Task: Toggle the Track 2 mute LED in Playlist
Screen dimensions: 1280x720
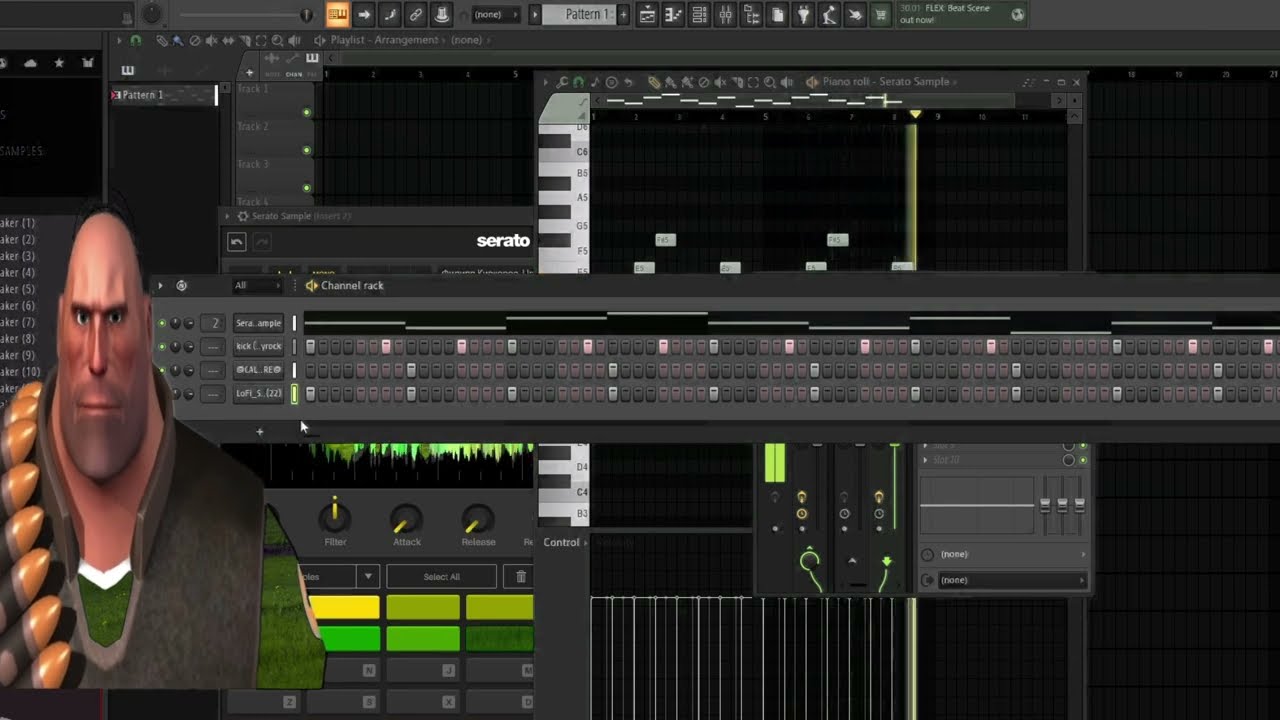Action: click(x=306, y=150)
